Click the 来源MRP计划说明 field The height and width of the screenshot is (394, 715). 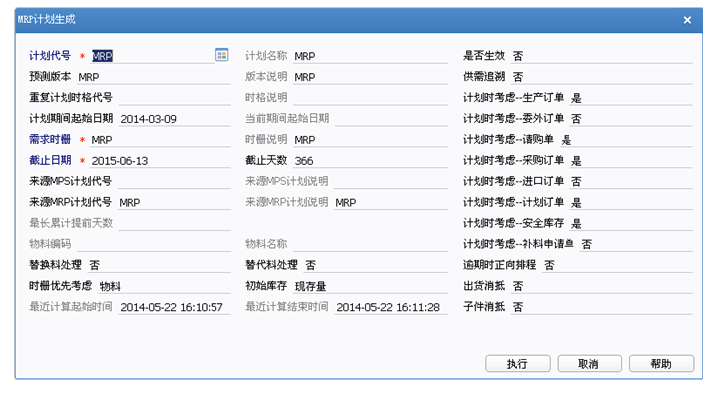391,202
